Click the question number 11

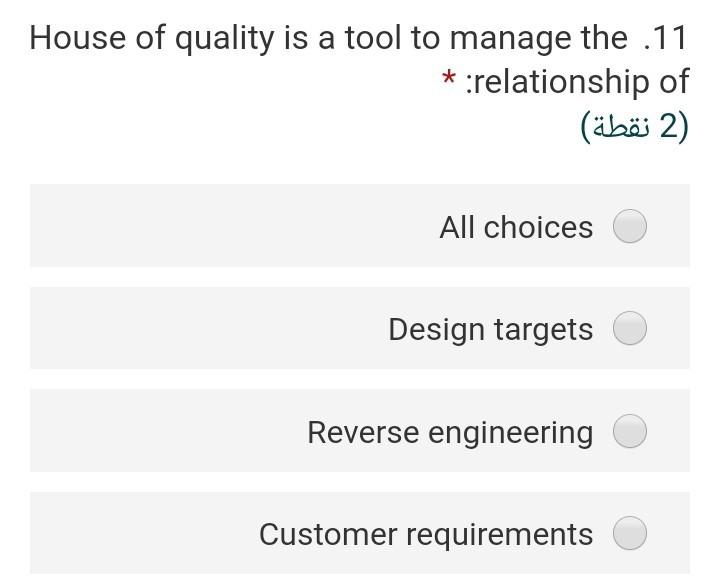click(x=667, y=38)
